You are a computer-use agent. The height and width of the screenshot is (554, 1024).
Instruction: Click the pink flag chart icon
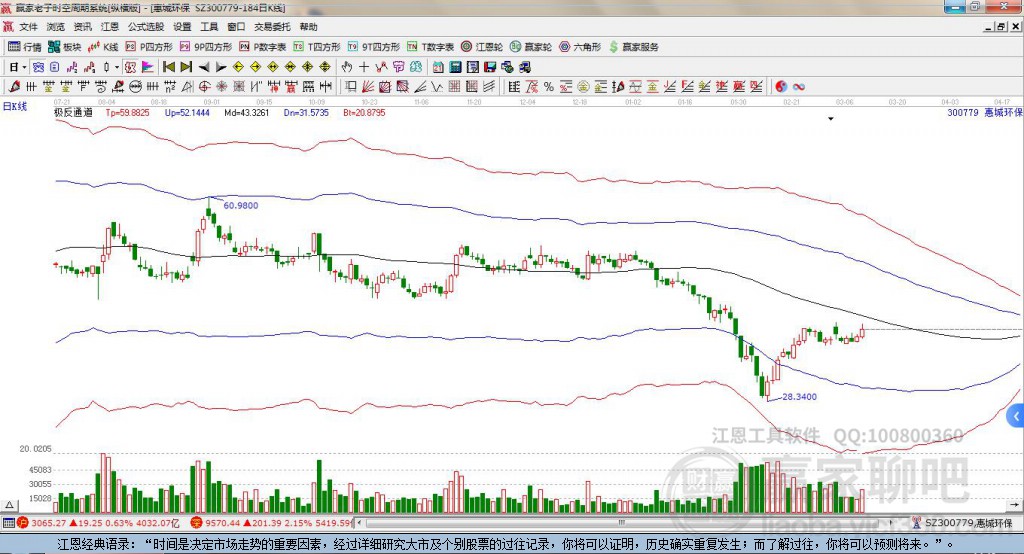click(x=148, y=67)
